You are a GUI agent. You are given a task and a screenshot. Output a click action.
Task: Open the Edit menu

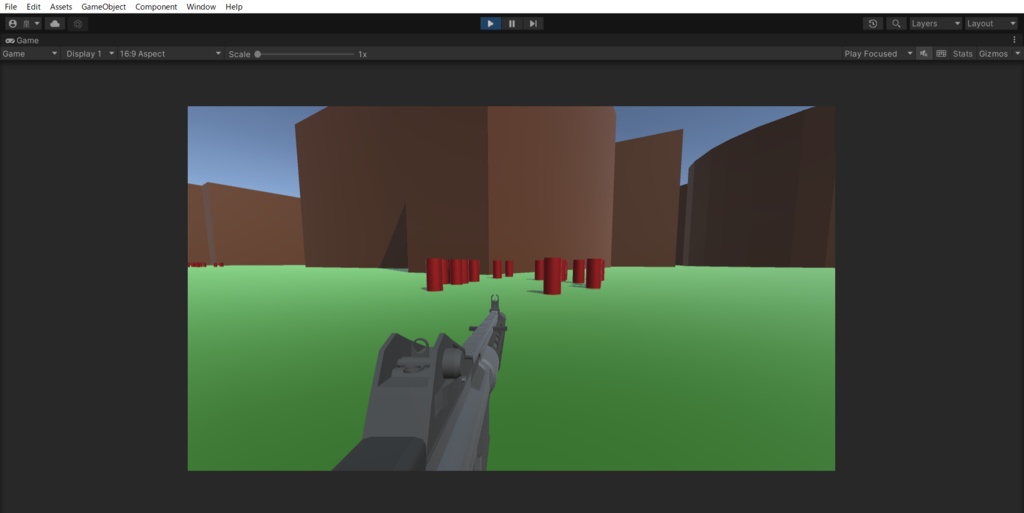click(33, 7)
